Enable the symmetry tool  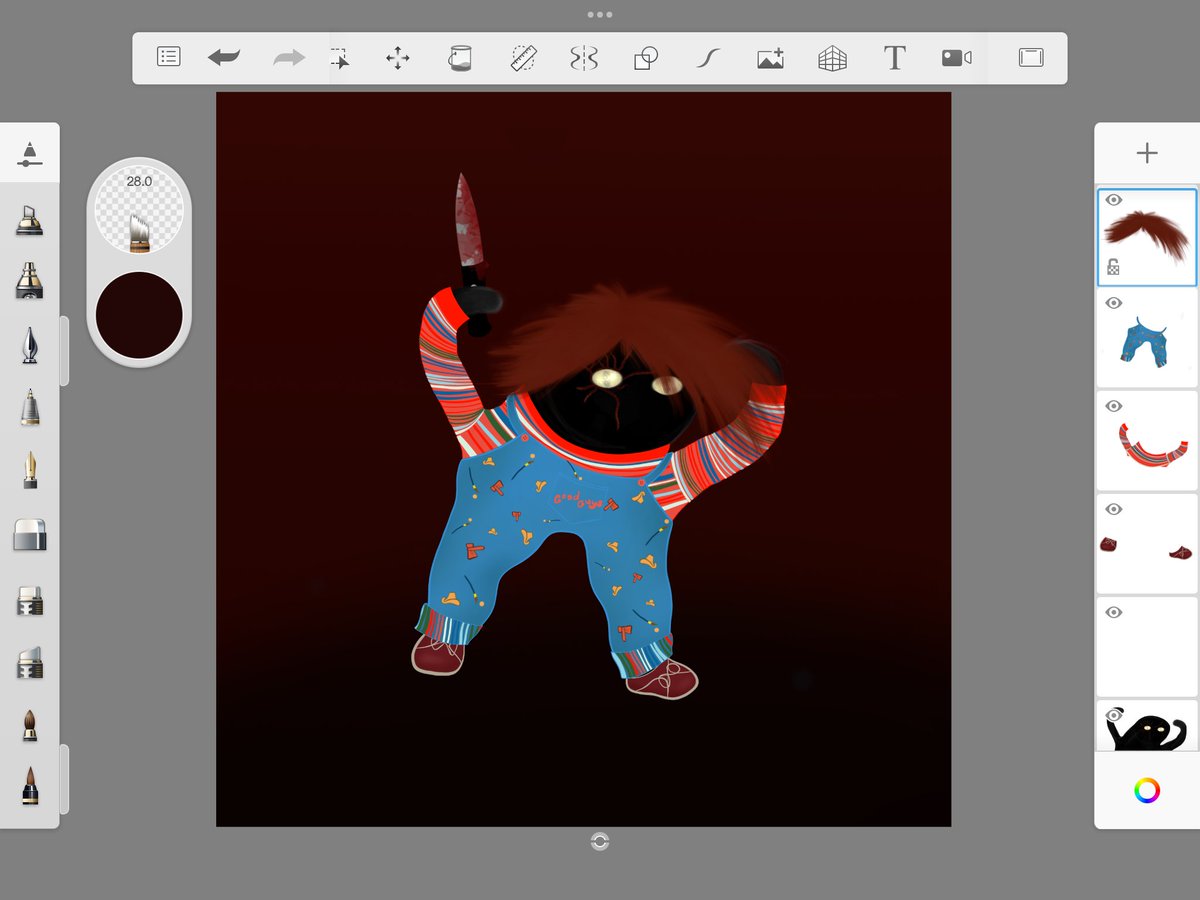[x=584, y=58]
